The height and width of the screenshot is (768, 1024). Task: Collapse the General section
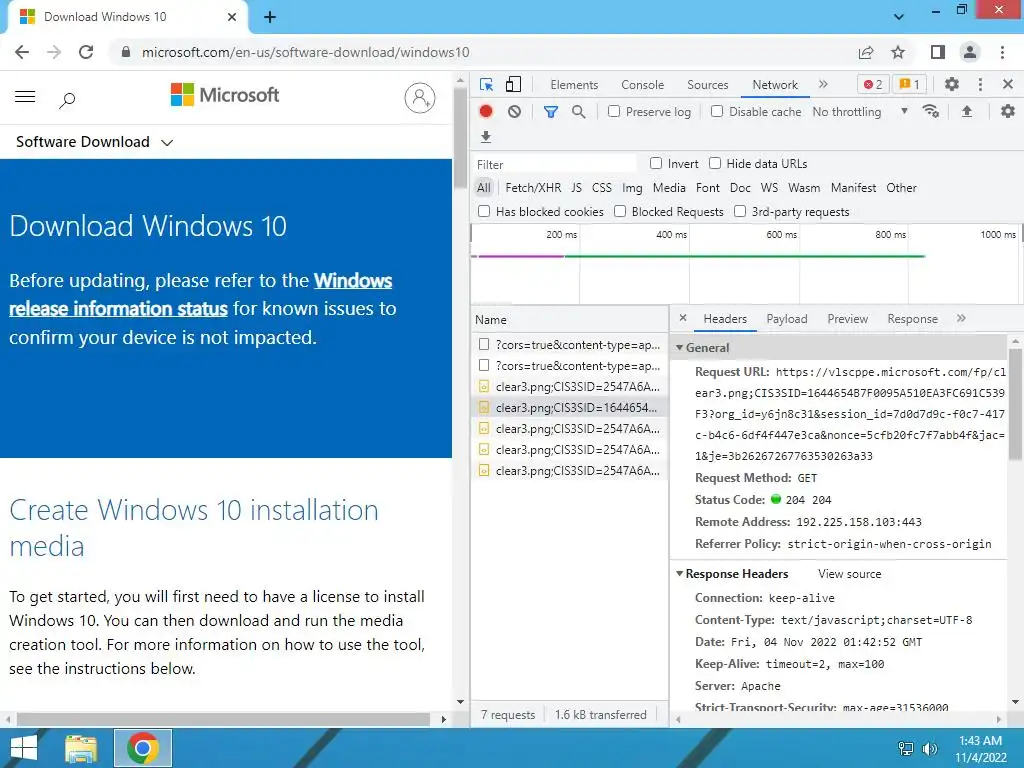point(680,347)
